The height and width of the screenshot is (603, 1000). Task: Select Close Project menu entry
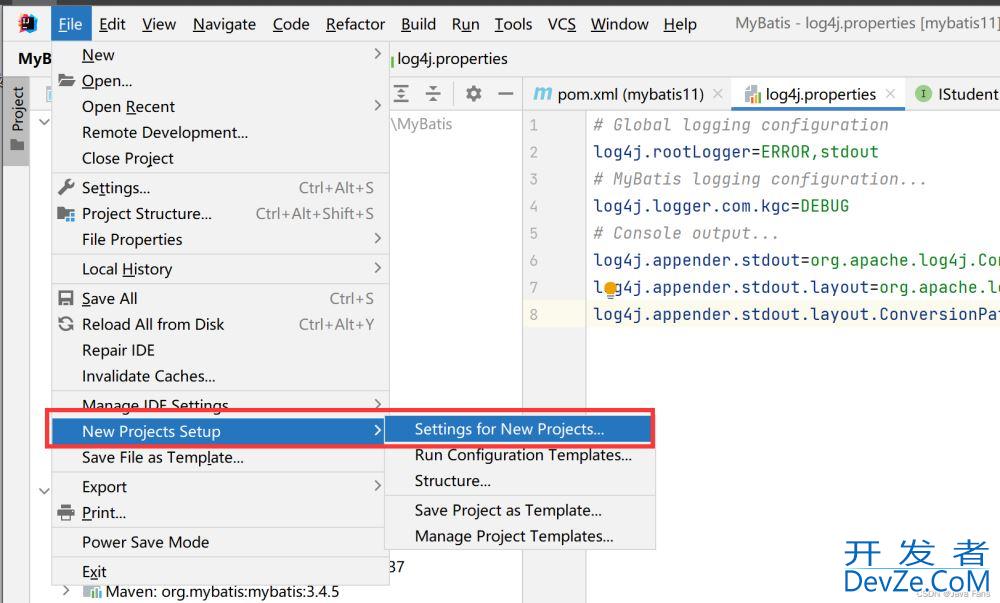point(220,158)
